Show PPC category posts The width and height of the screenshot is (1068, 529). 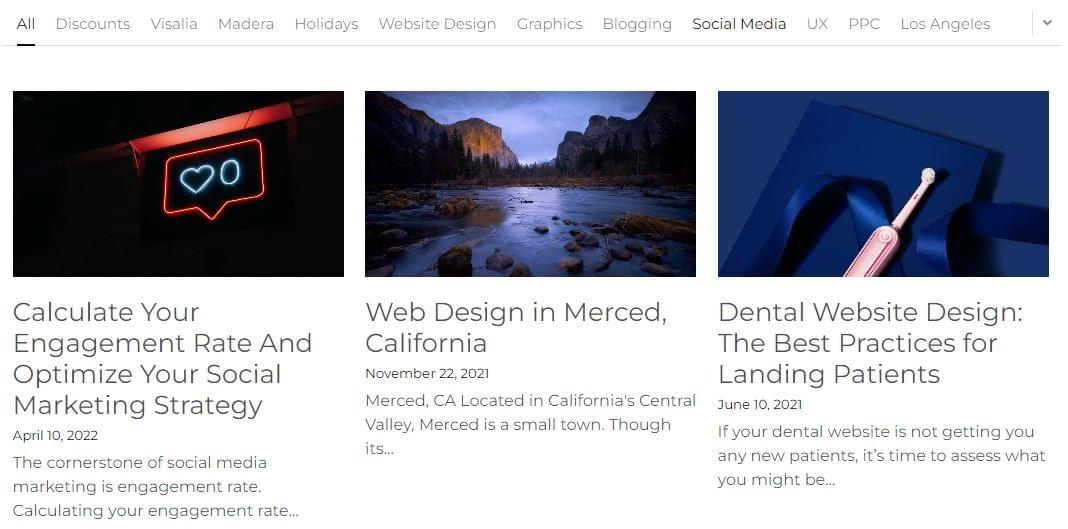pos(864,24)
